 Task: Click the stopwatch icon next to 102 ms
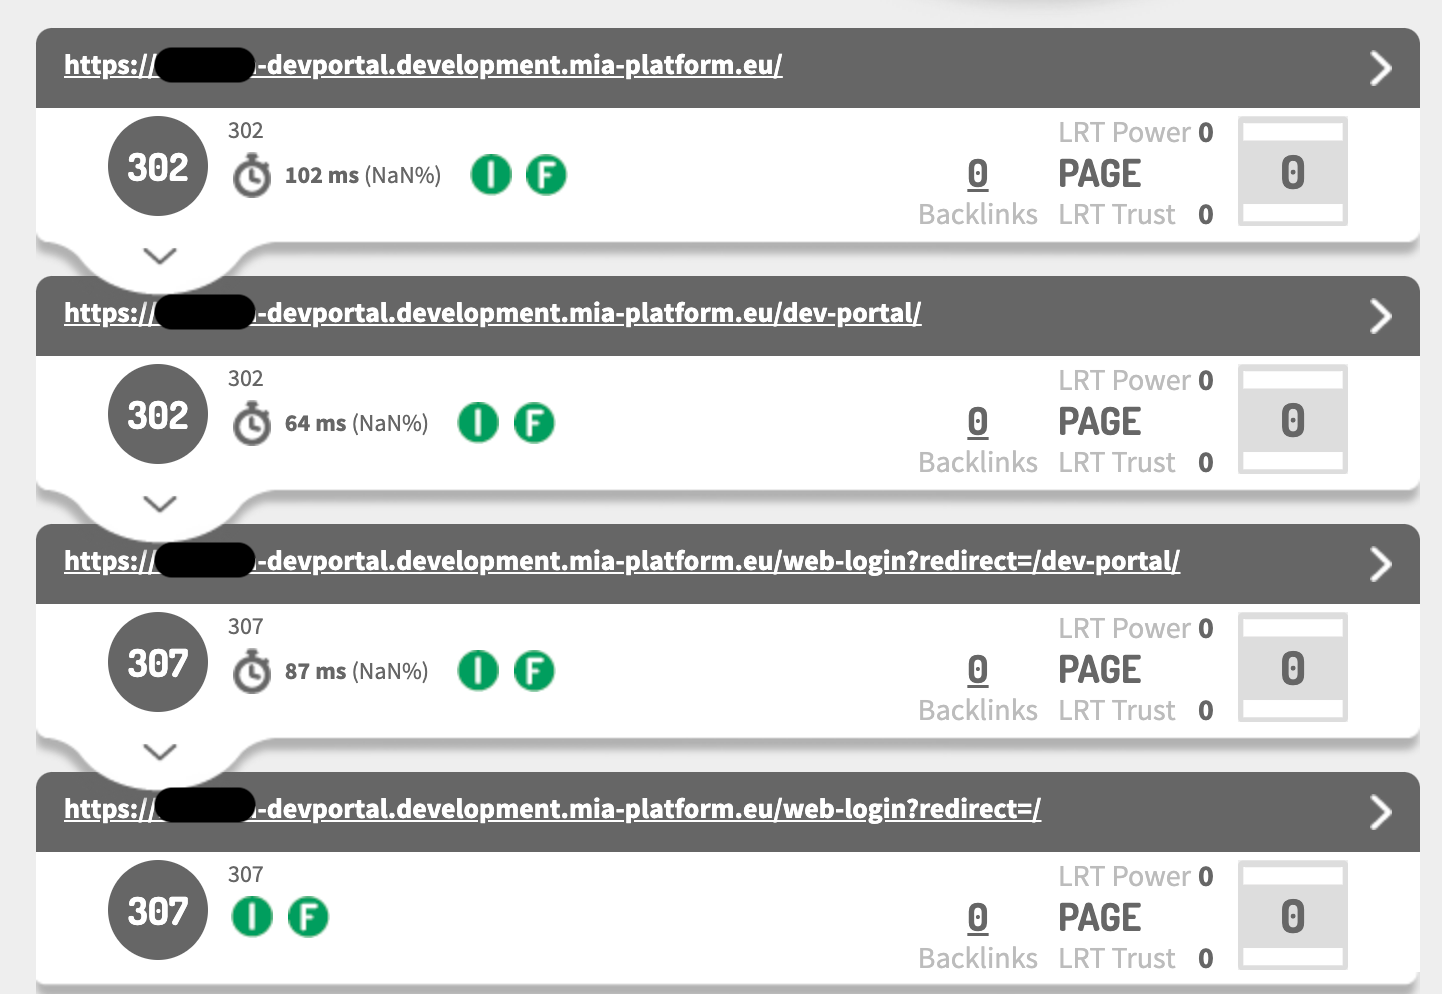coord(252,174)
